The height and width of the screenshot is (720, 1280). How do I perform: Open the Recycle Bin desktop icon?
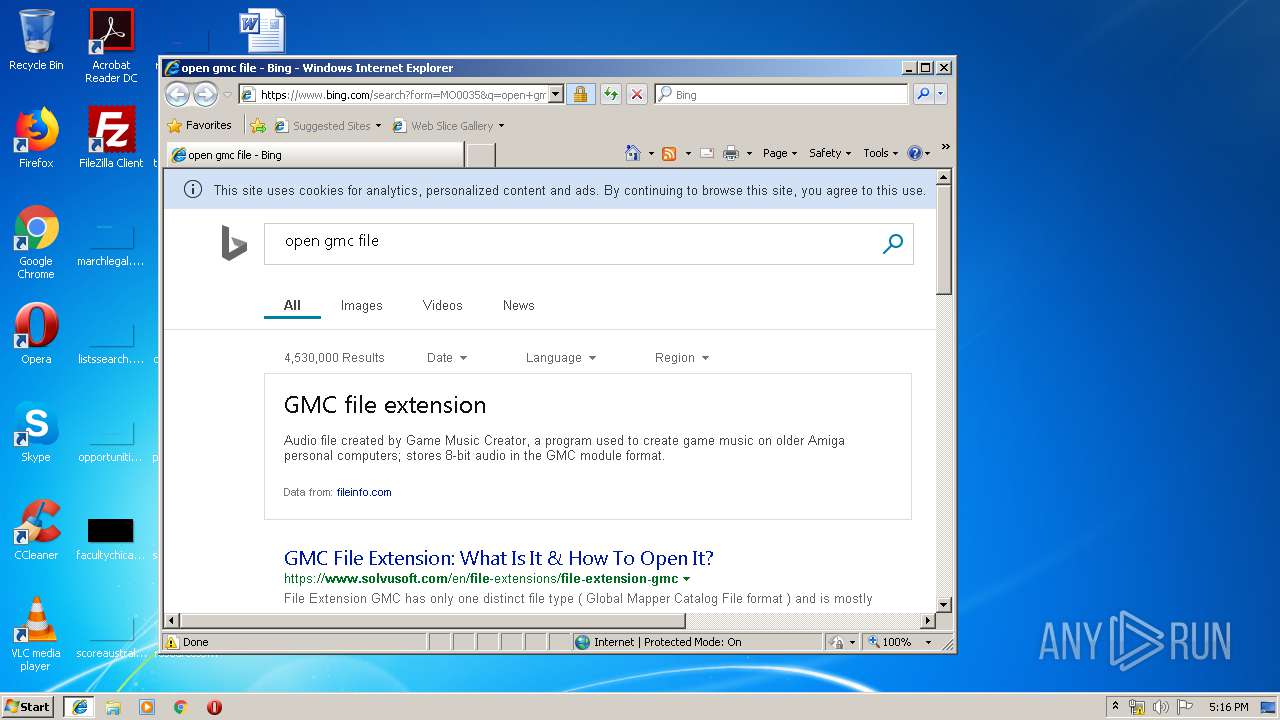tap(36, 40)
